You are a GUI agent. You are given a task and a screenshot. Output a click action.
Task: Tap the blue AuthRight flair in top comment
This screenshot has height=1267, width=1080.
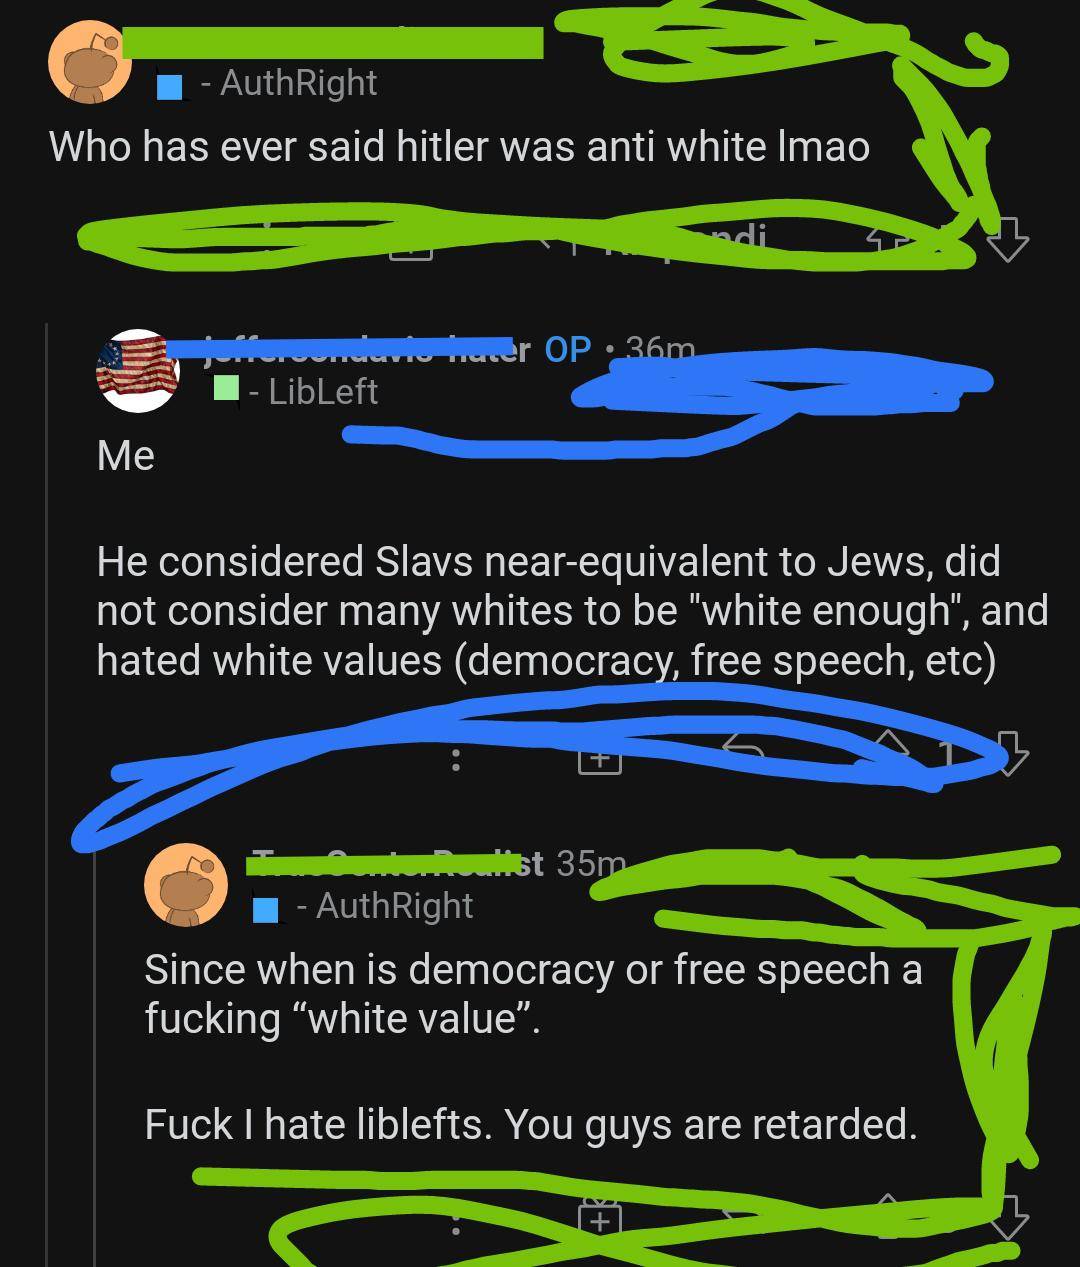(x=171, y=88)
